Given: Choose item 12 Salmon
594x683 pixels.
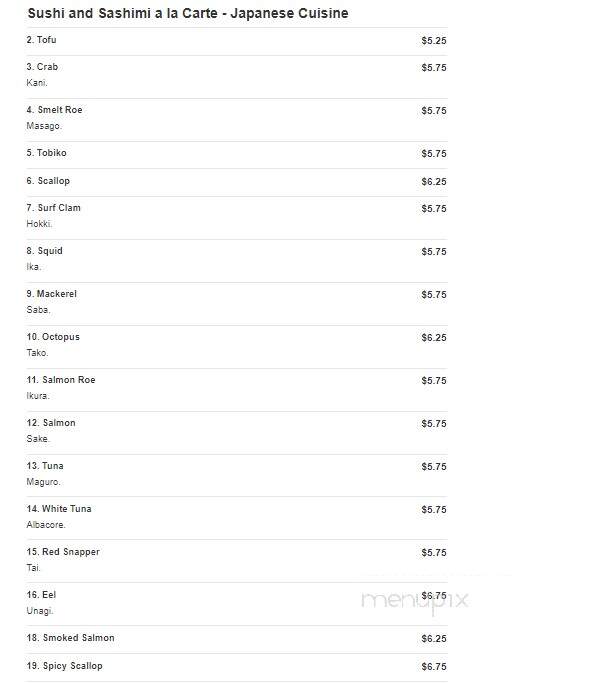Looking at the screenshot, I should pos(237,433).
